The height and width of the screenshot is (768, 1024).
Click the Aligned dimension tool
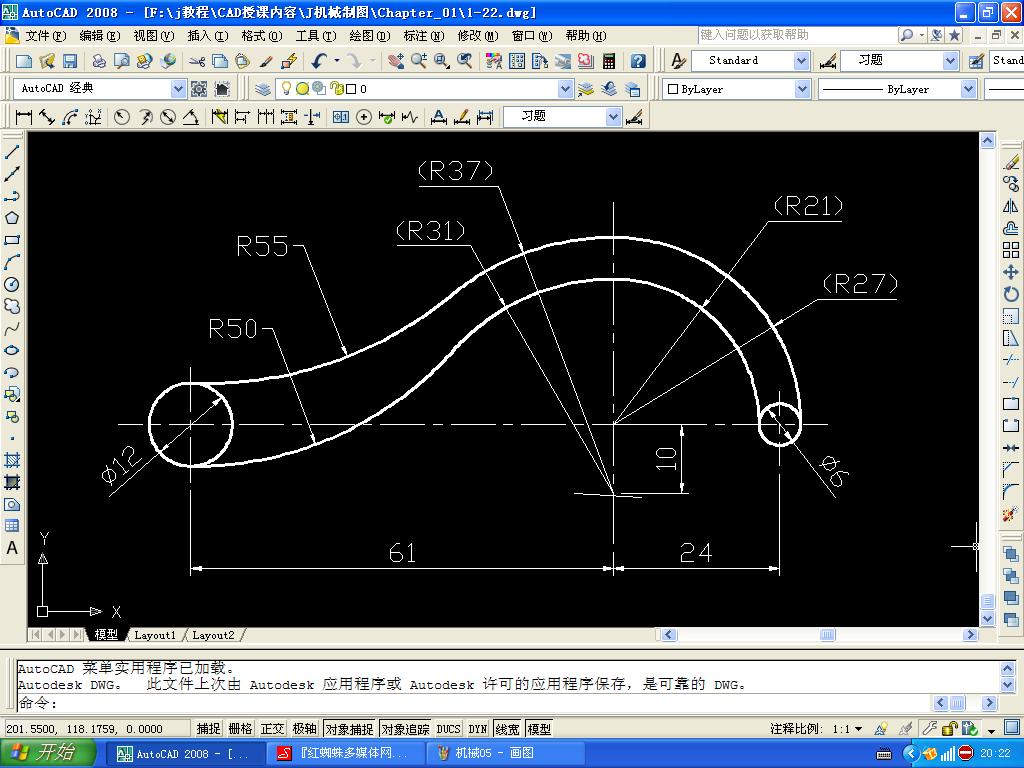(46, 117)
